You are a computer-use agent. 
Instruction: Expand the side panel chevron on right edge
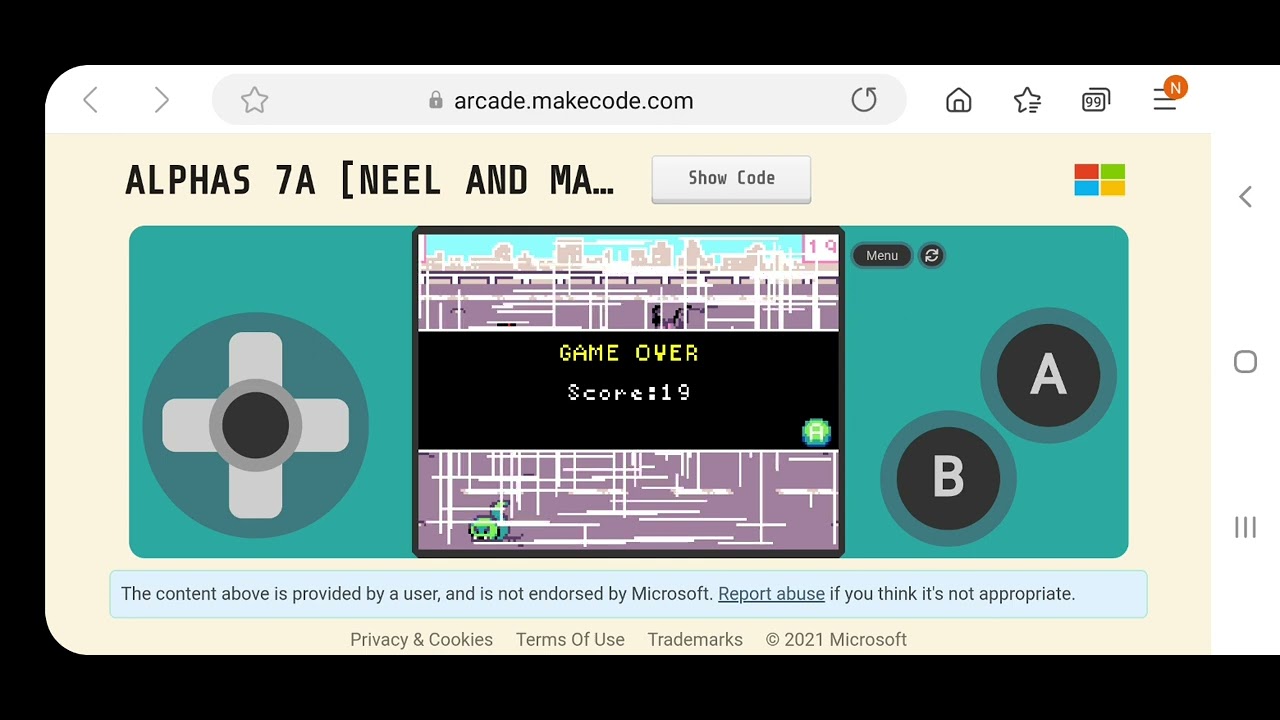(x=1245, y=197)
